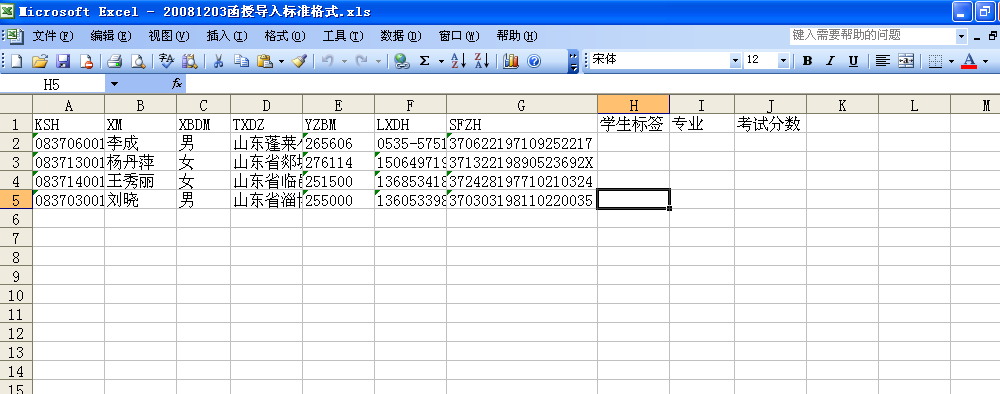Screen dimensions: 1000x394
Task: Select the SFZH header cell
Action: (x=522, y=124)
